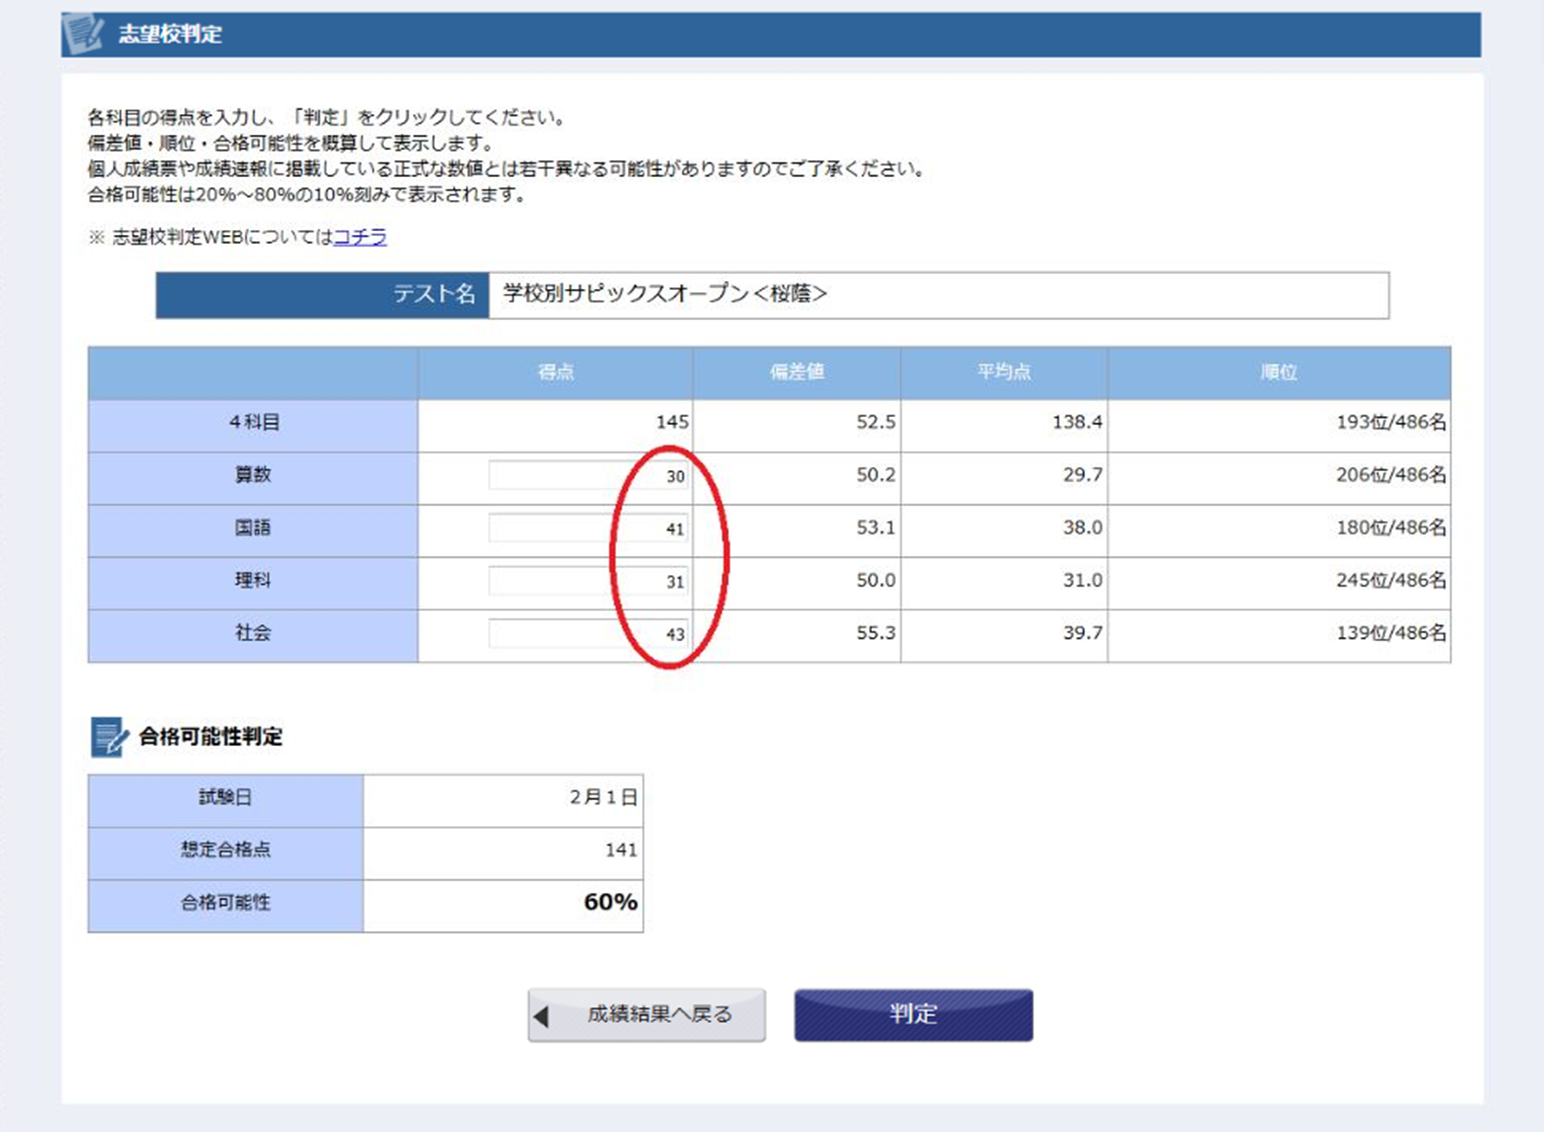Click the 4科目 total score 145
Screen dimensions: 1544x1132
tap(671, 423)
